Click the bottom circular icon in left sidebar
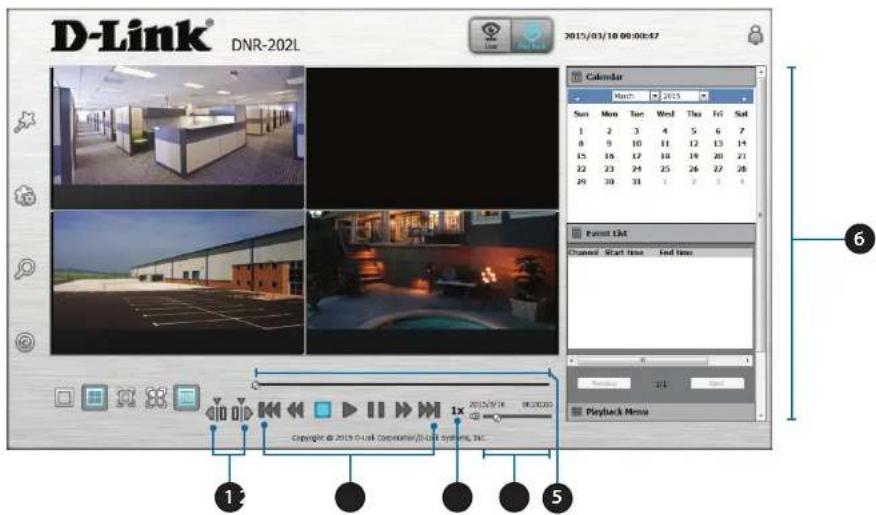876x515 pixels. 25,342
